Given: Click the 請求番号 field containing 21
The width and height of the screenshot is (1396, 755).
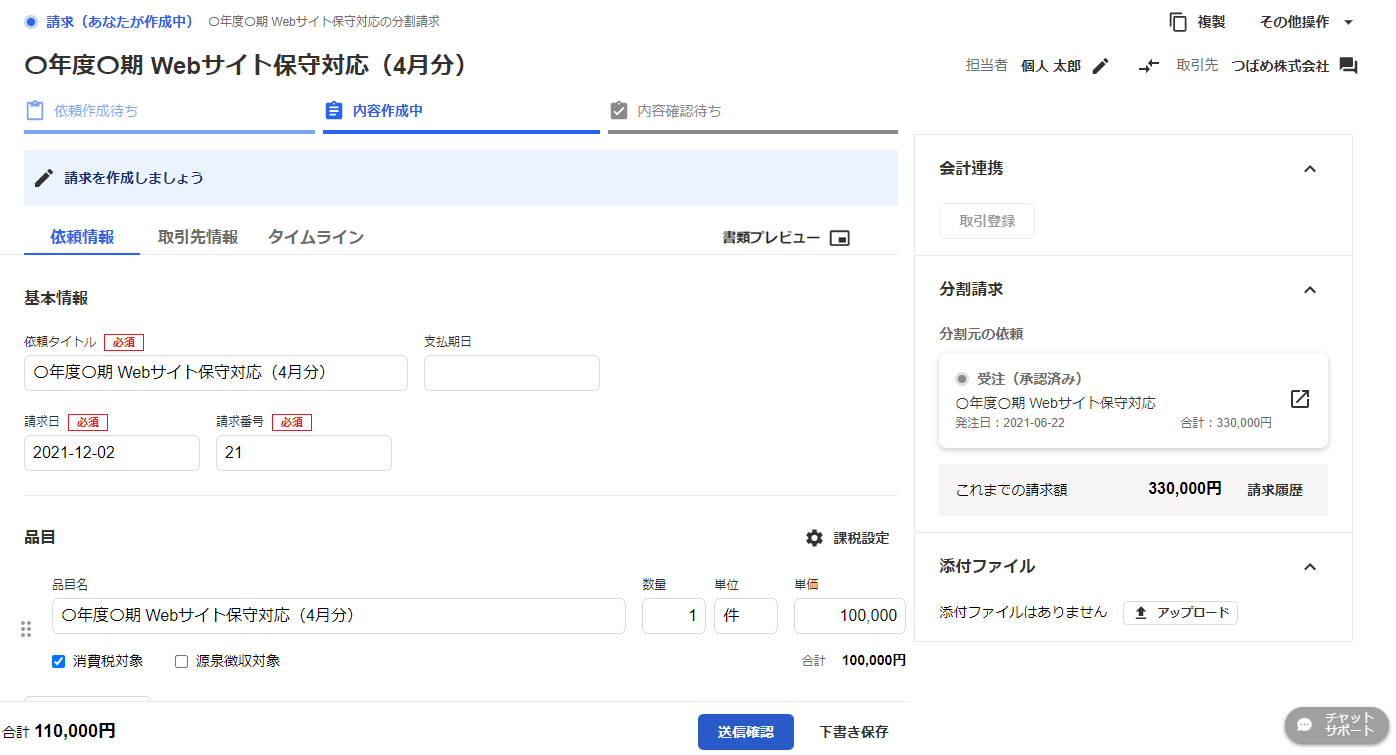Looking at the screenshot, I should [304, 453].
